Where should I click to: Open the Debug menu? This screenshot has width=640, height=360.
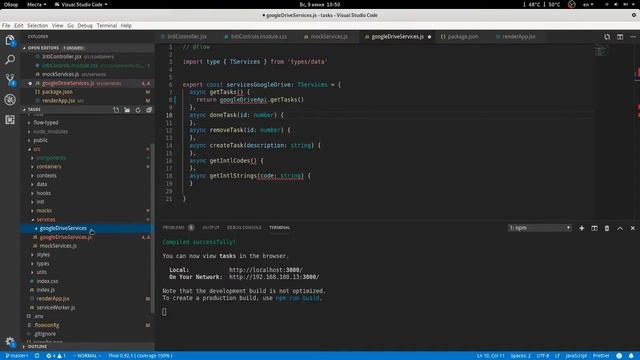(x=85, y=25)
